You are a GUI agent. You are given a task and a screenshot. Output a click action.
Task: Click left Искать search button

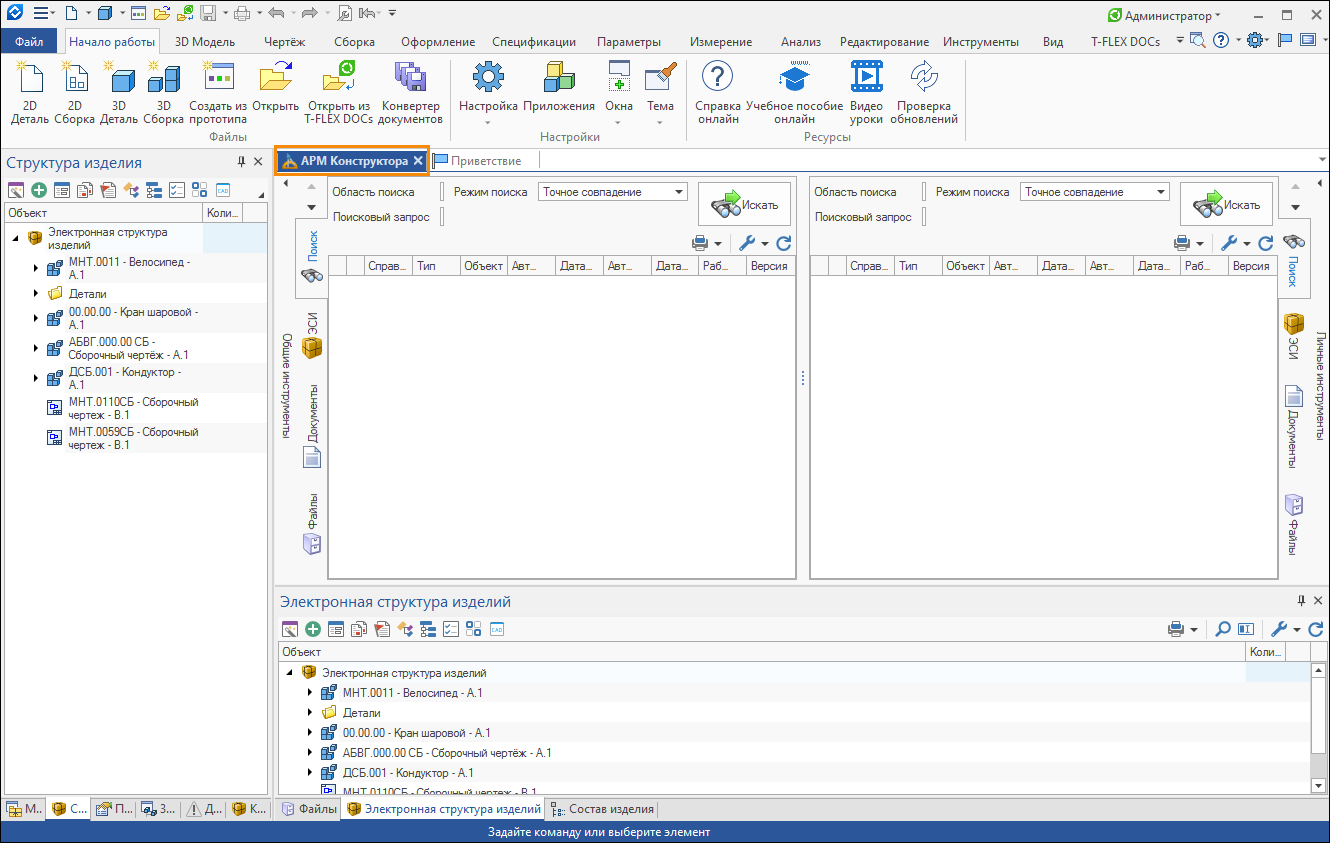[744, 204]
